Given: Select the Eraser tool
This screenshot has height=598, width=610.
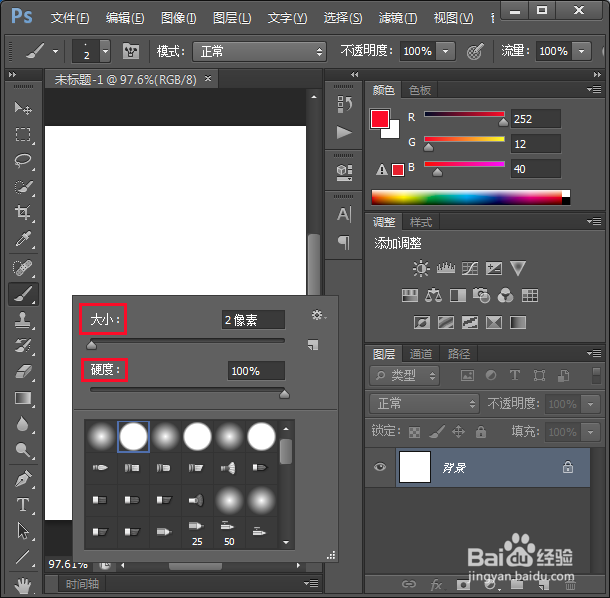Looking at the screenshot, I should pos(23,372).
